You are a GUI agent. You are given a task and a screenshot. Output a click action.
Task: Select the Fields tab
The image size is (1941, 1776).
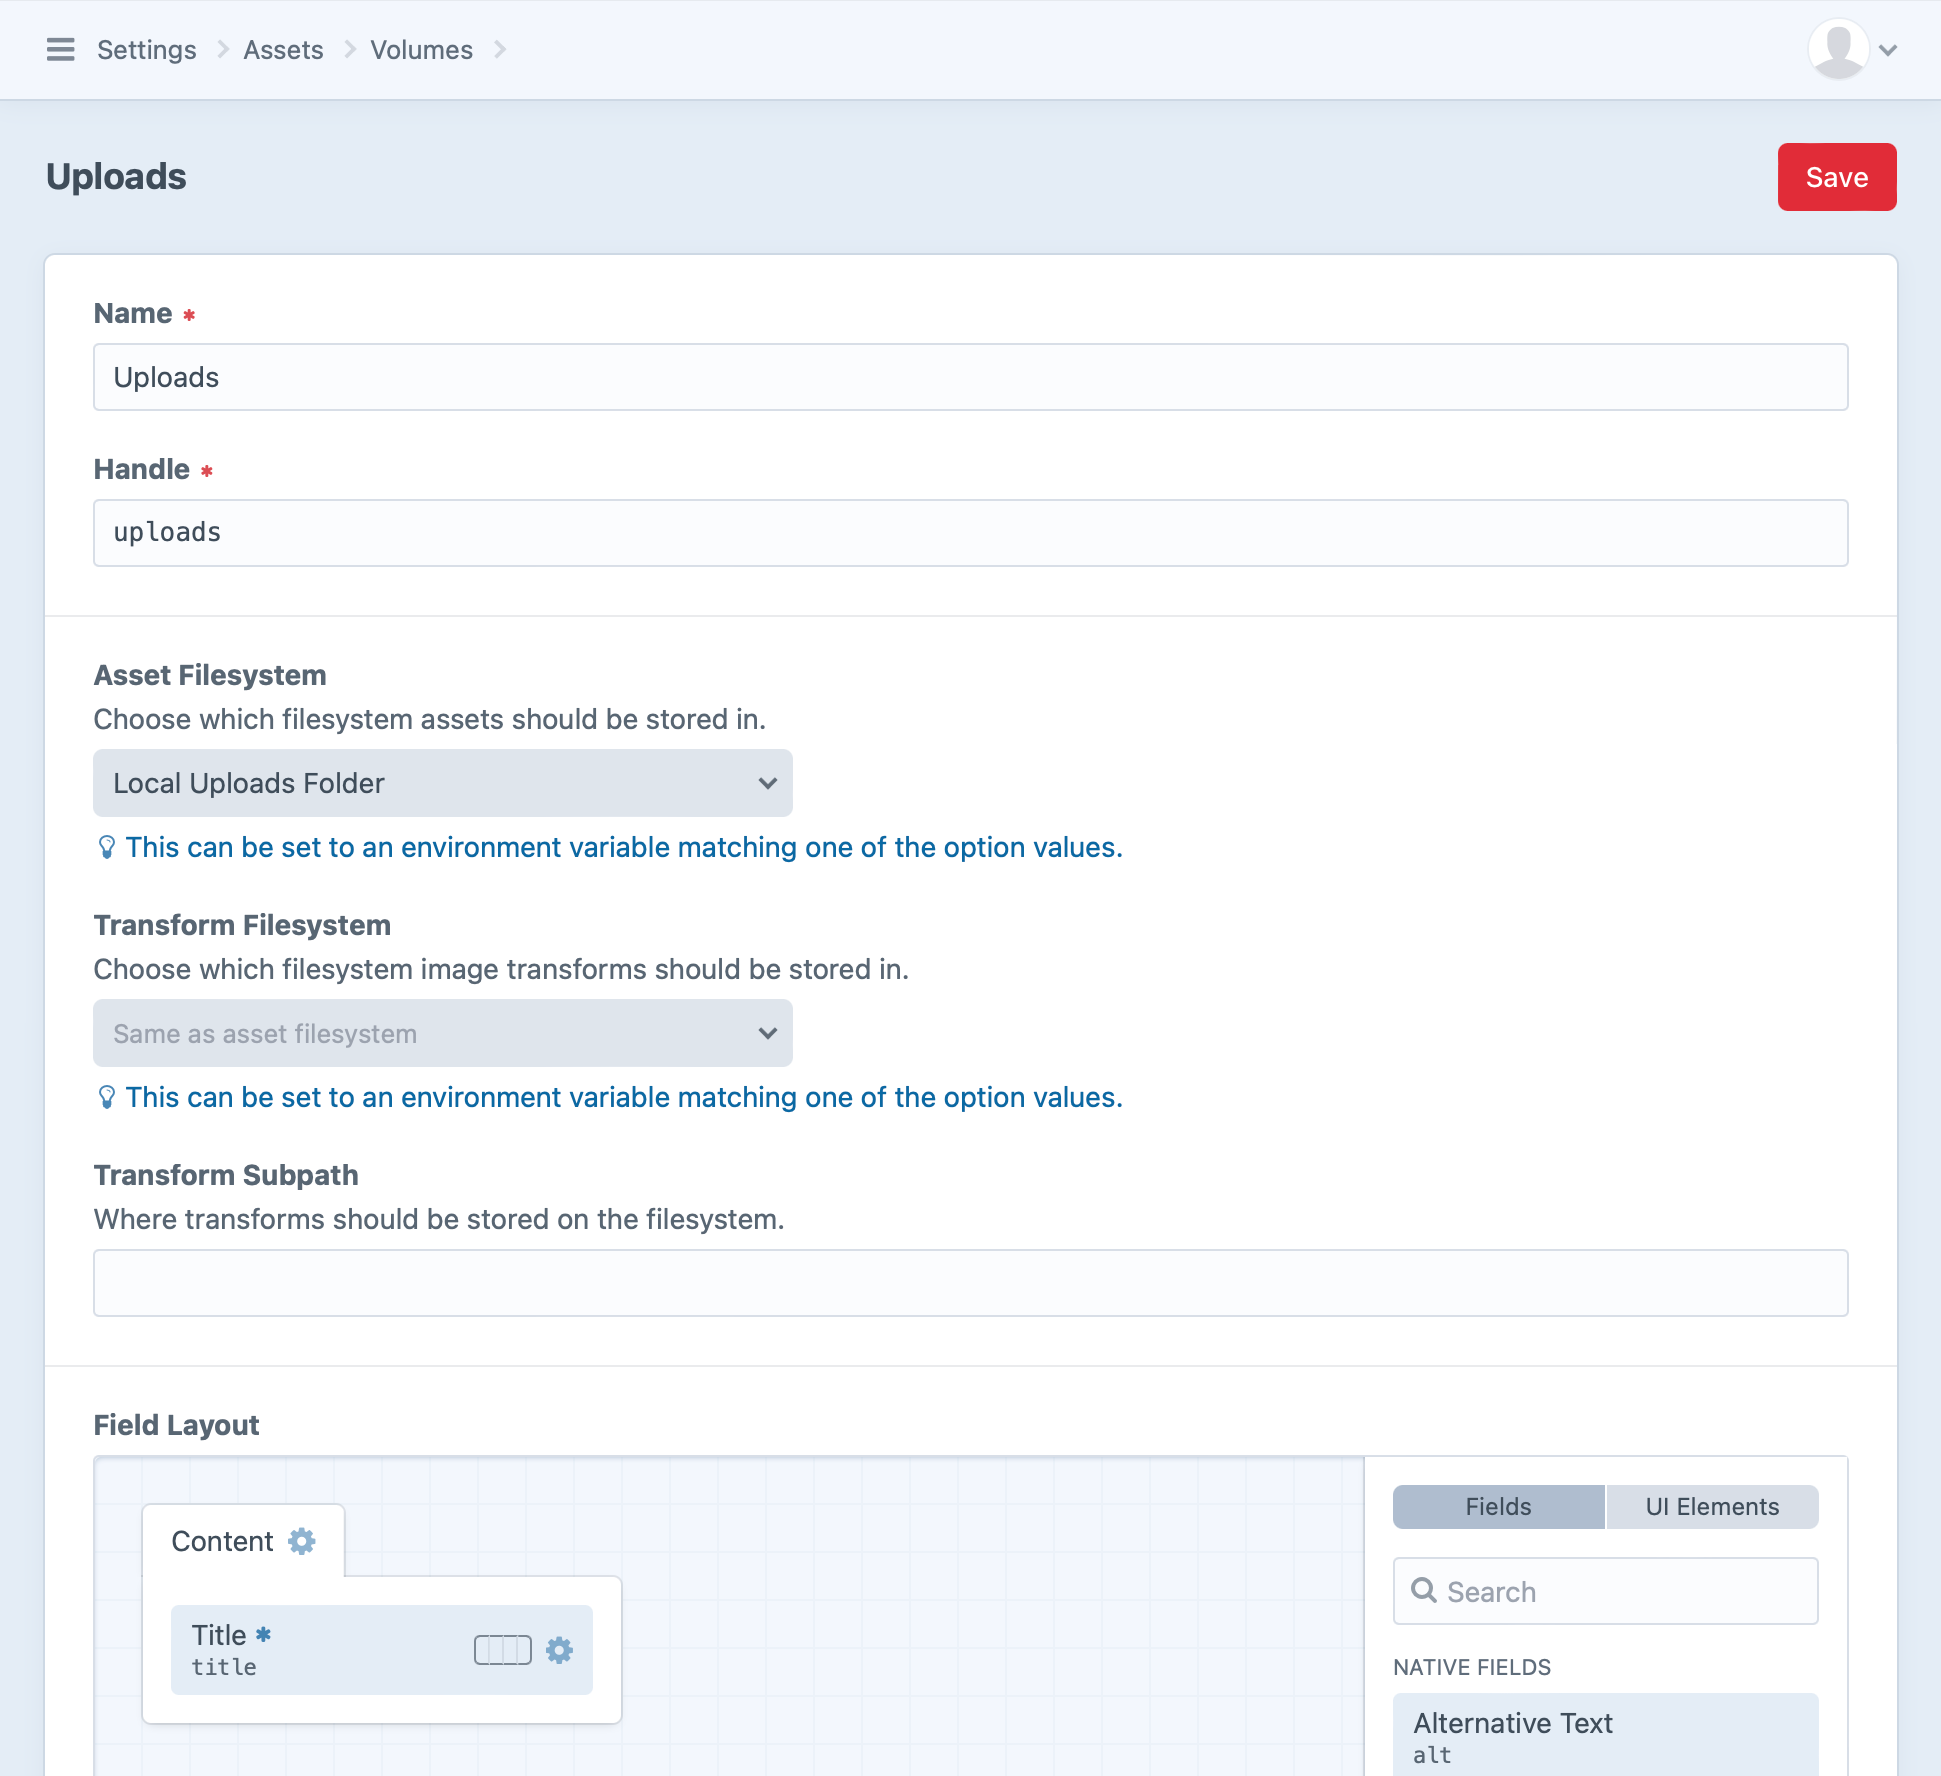(1497, 1506)
